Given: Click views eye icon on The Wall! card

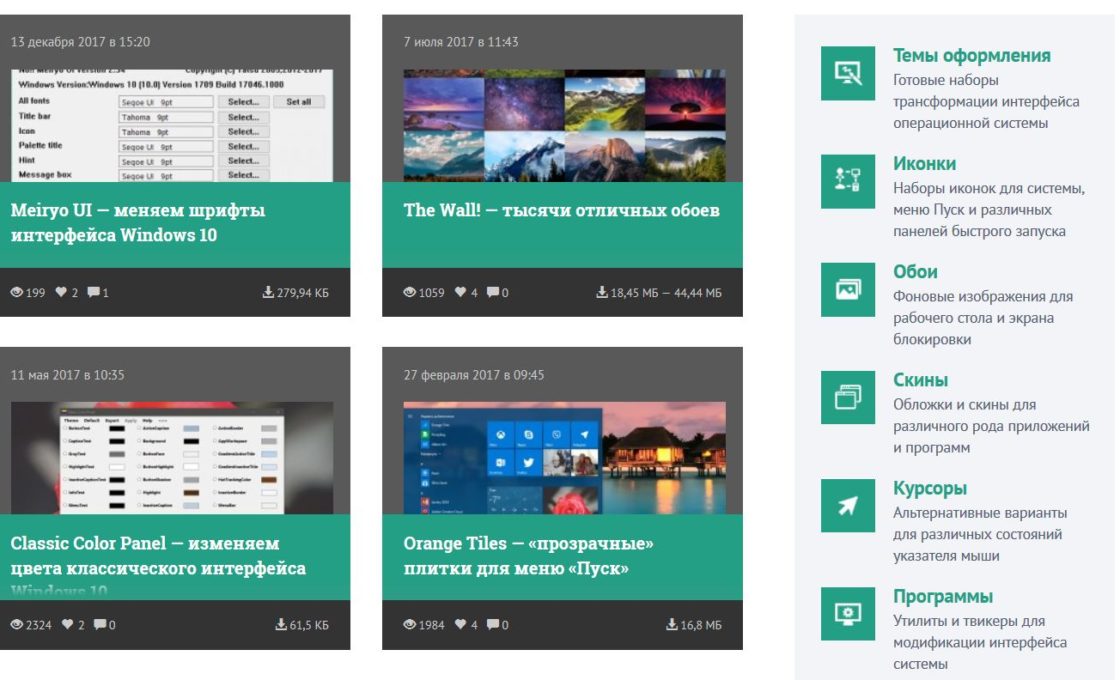Looking at the screenshot, I should point(409,292).
